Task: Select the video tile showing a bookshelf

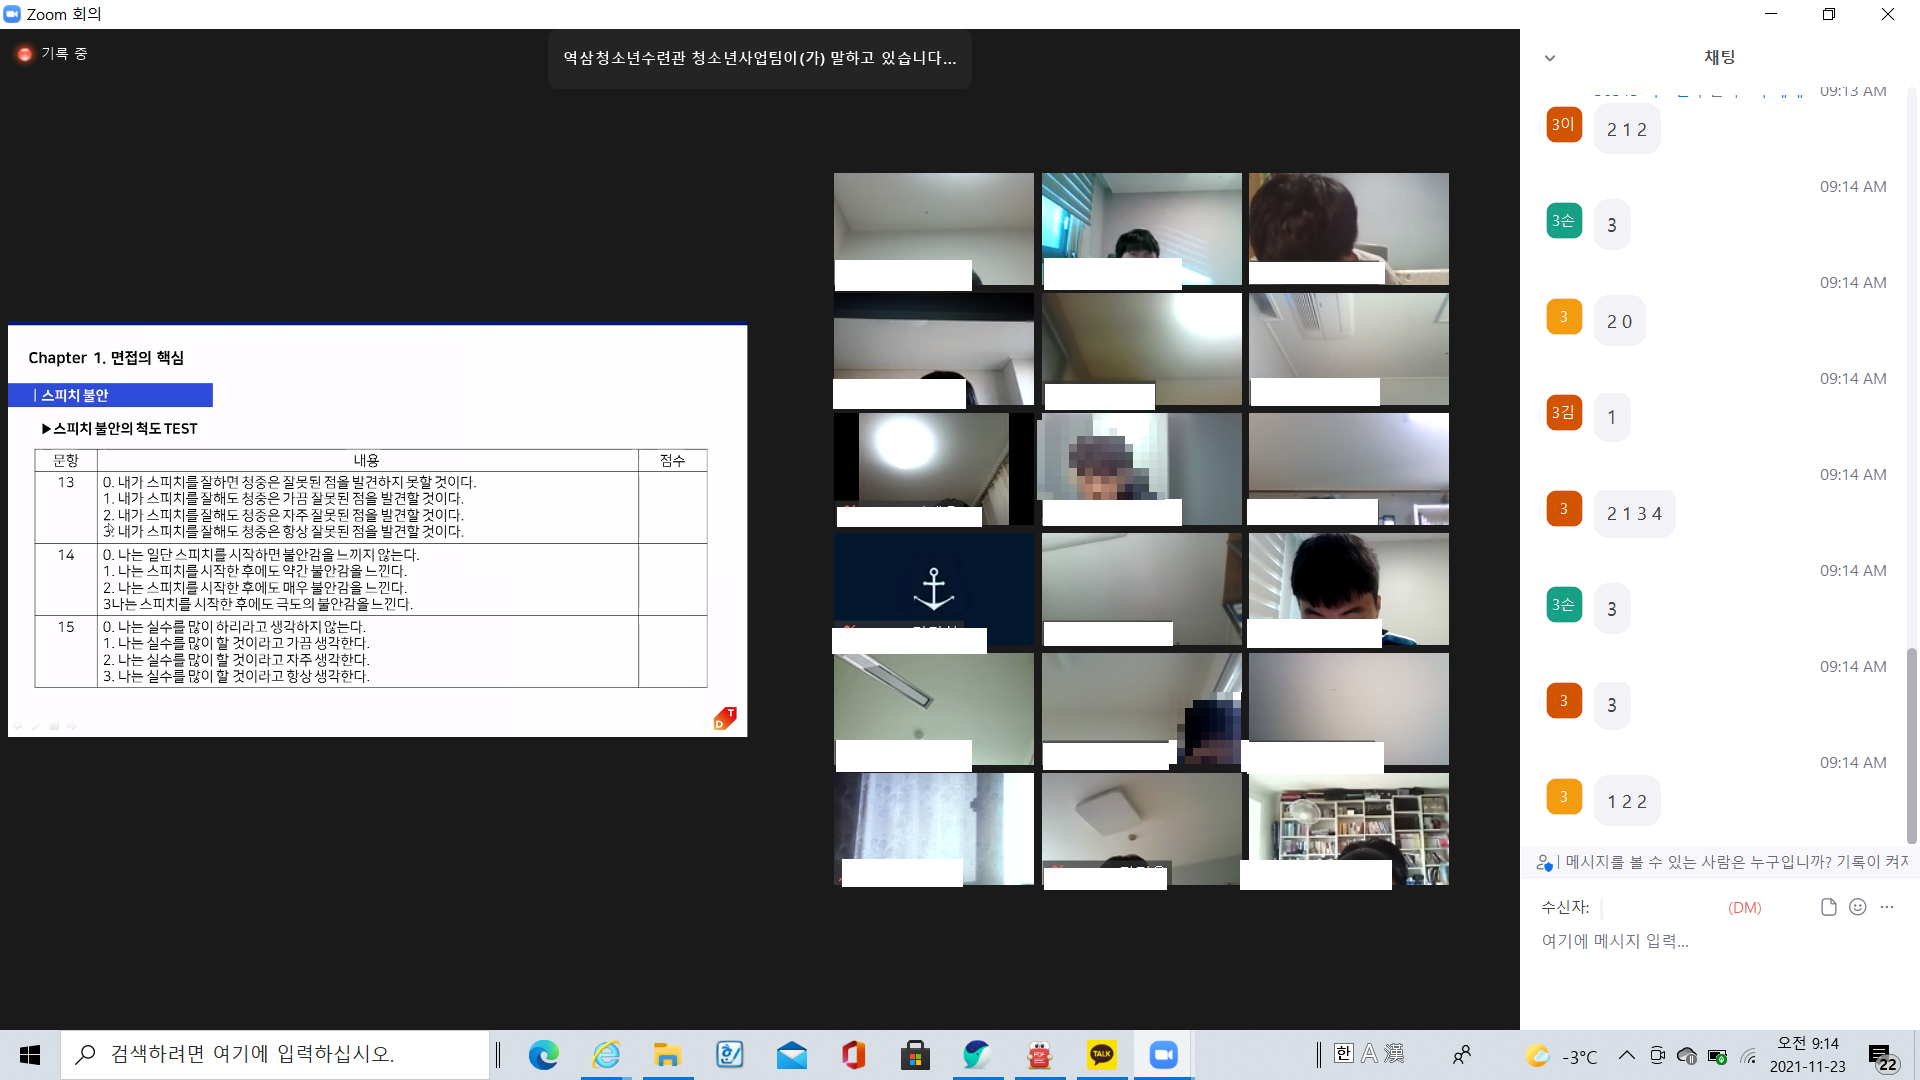Action: (x=1348, y=829)
